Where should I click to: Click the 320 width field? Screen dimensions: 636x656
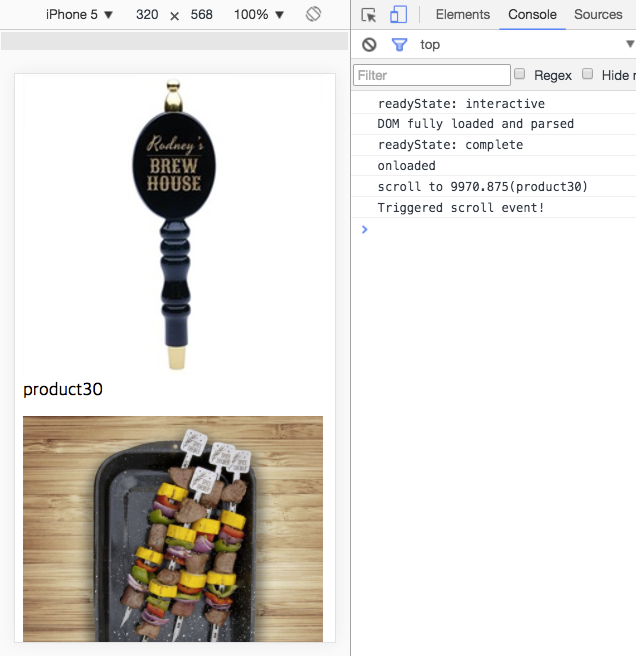click(x=147, y=15)
